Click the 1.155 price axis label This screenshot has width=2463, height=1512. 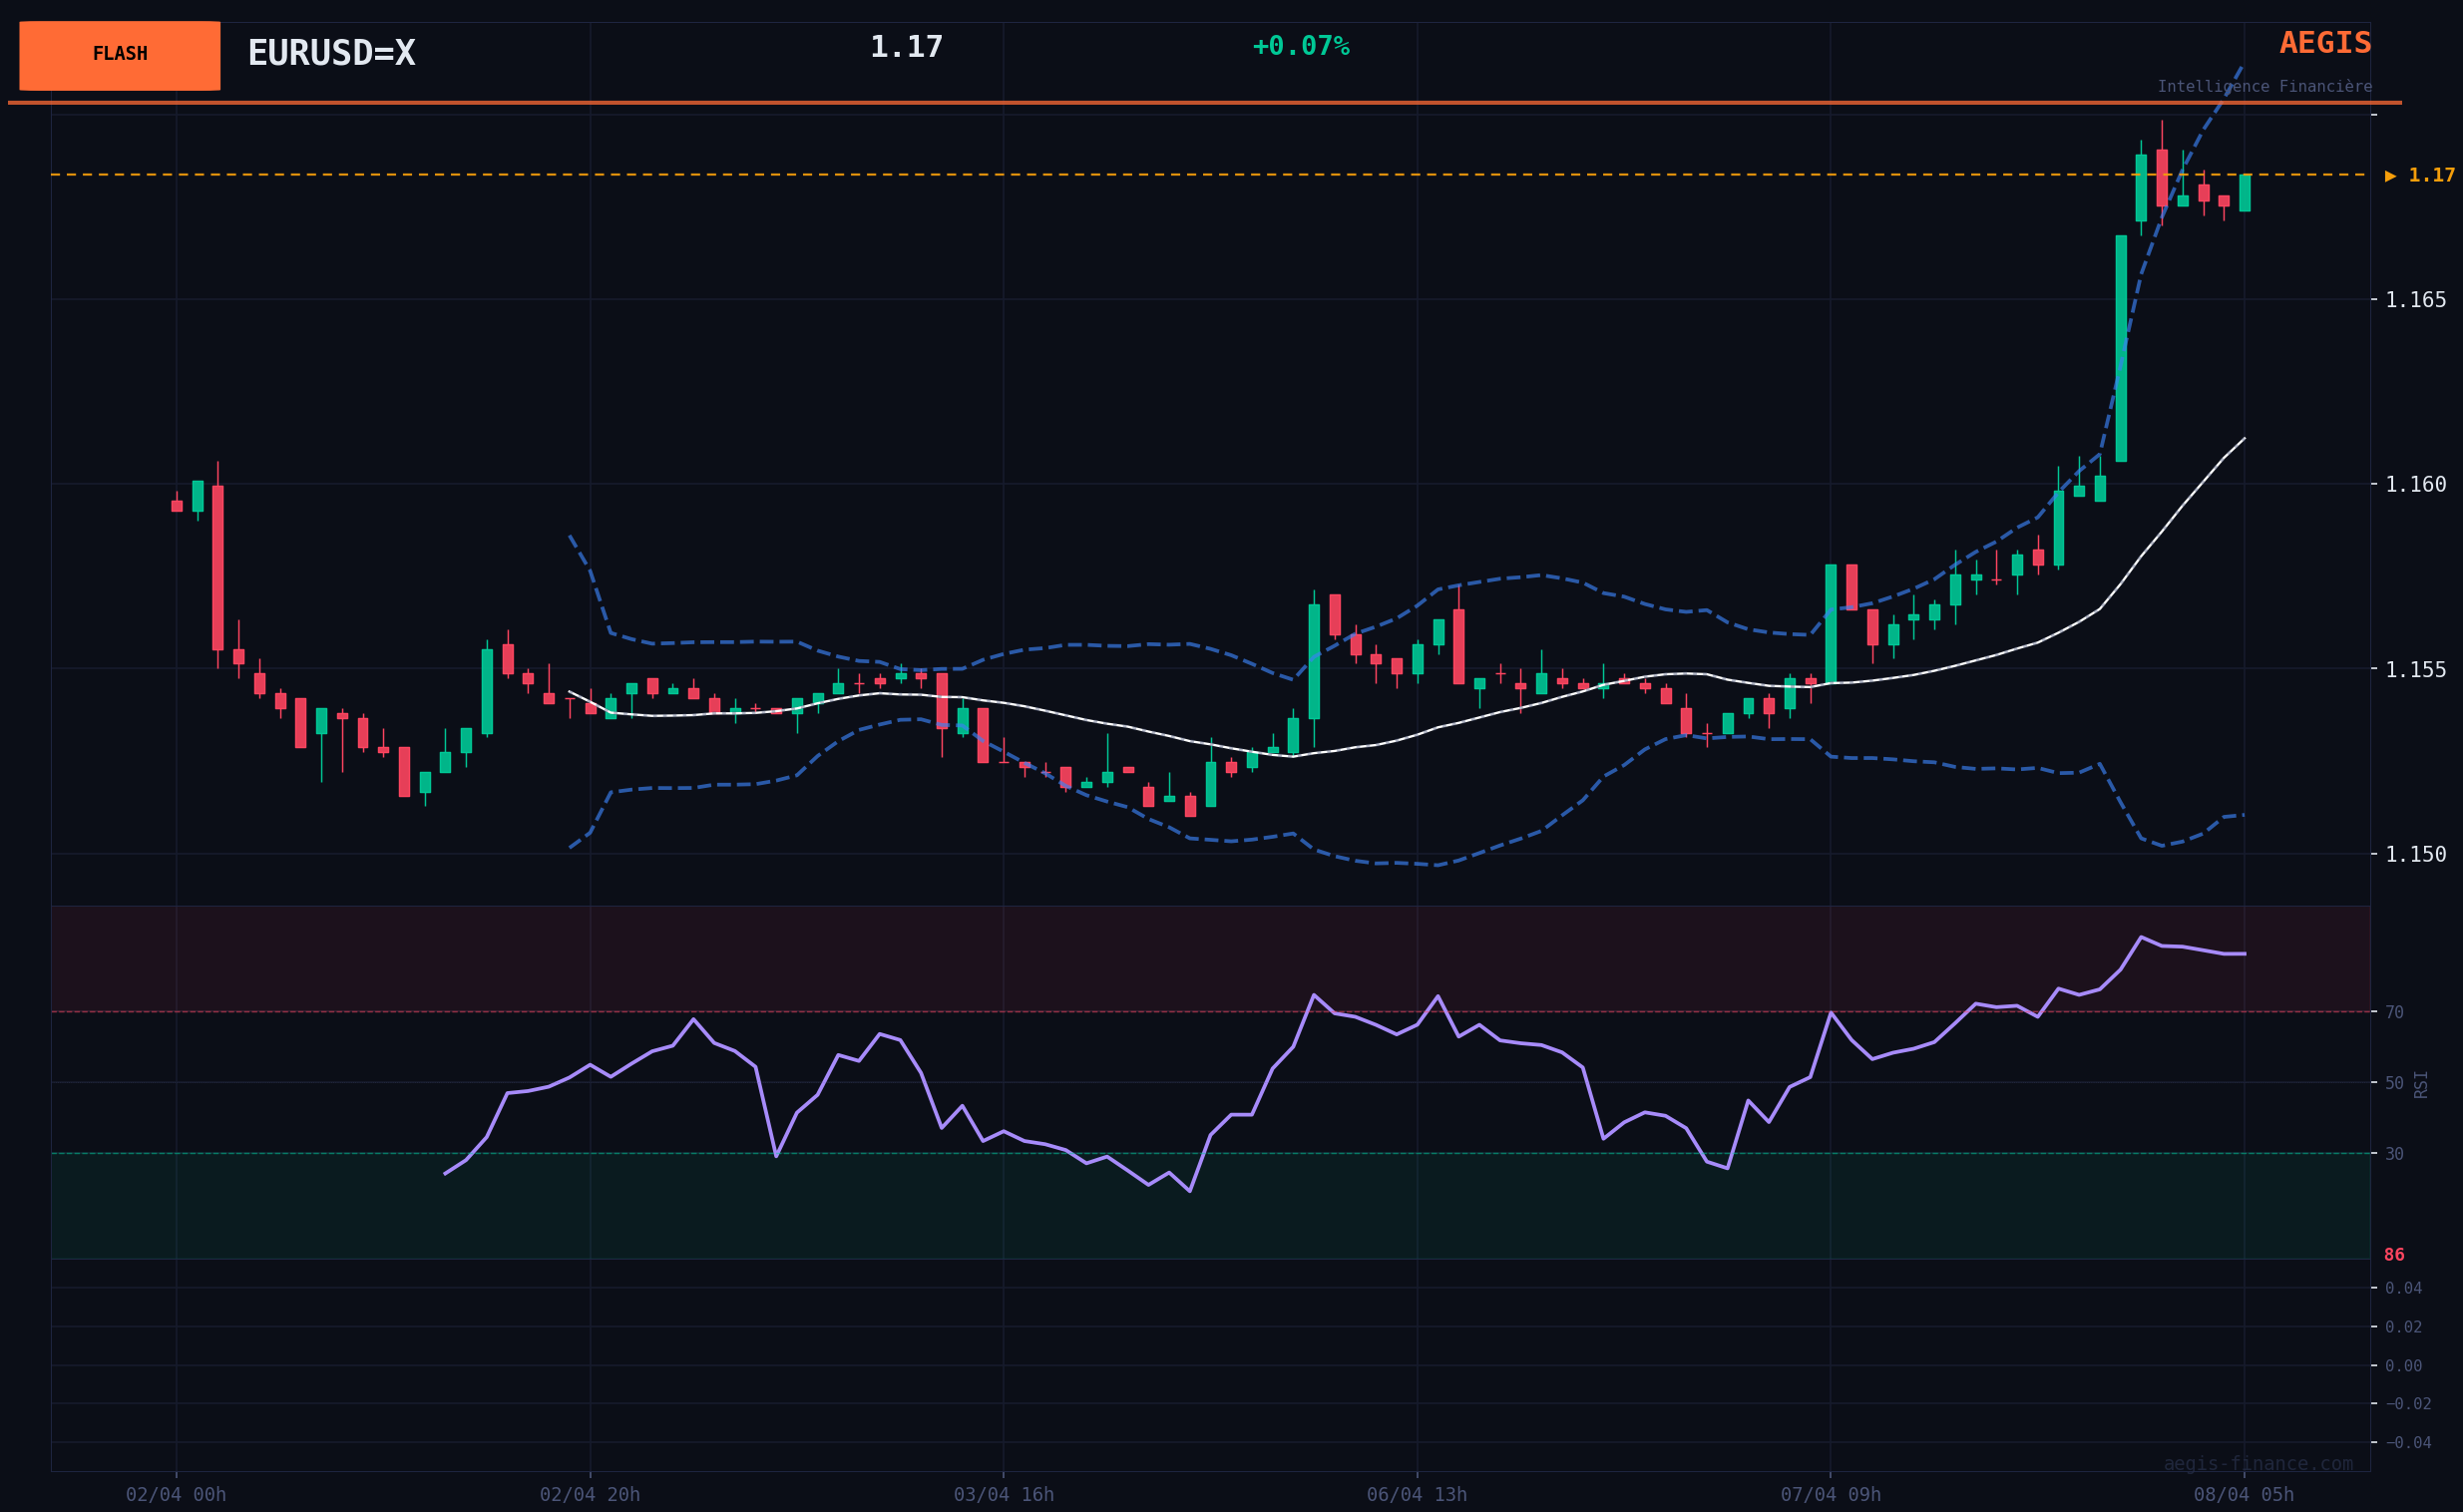coord(2415,670)
